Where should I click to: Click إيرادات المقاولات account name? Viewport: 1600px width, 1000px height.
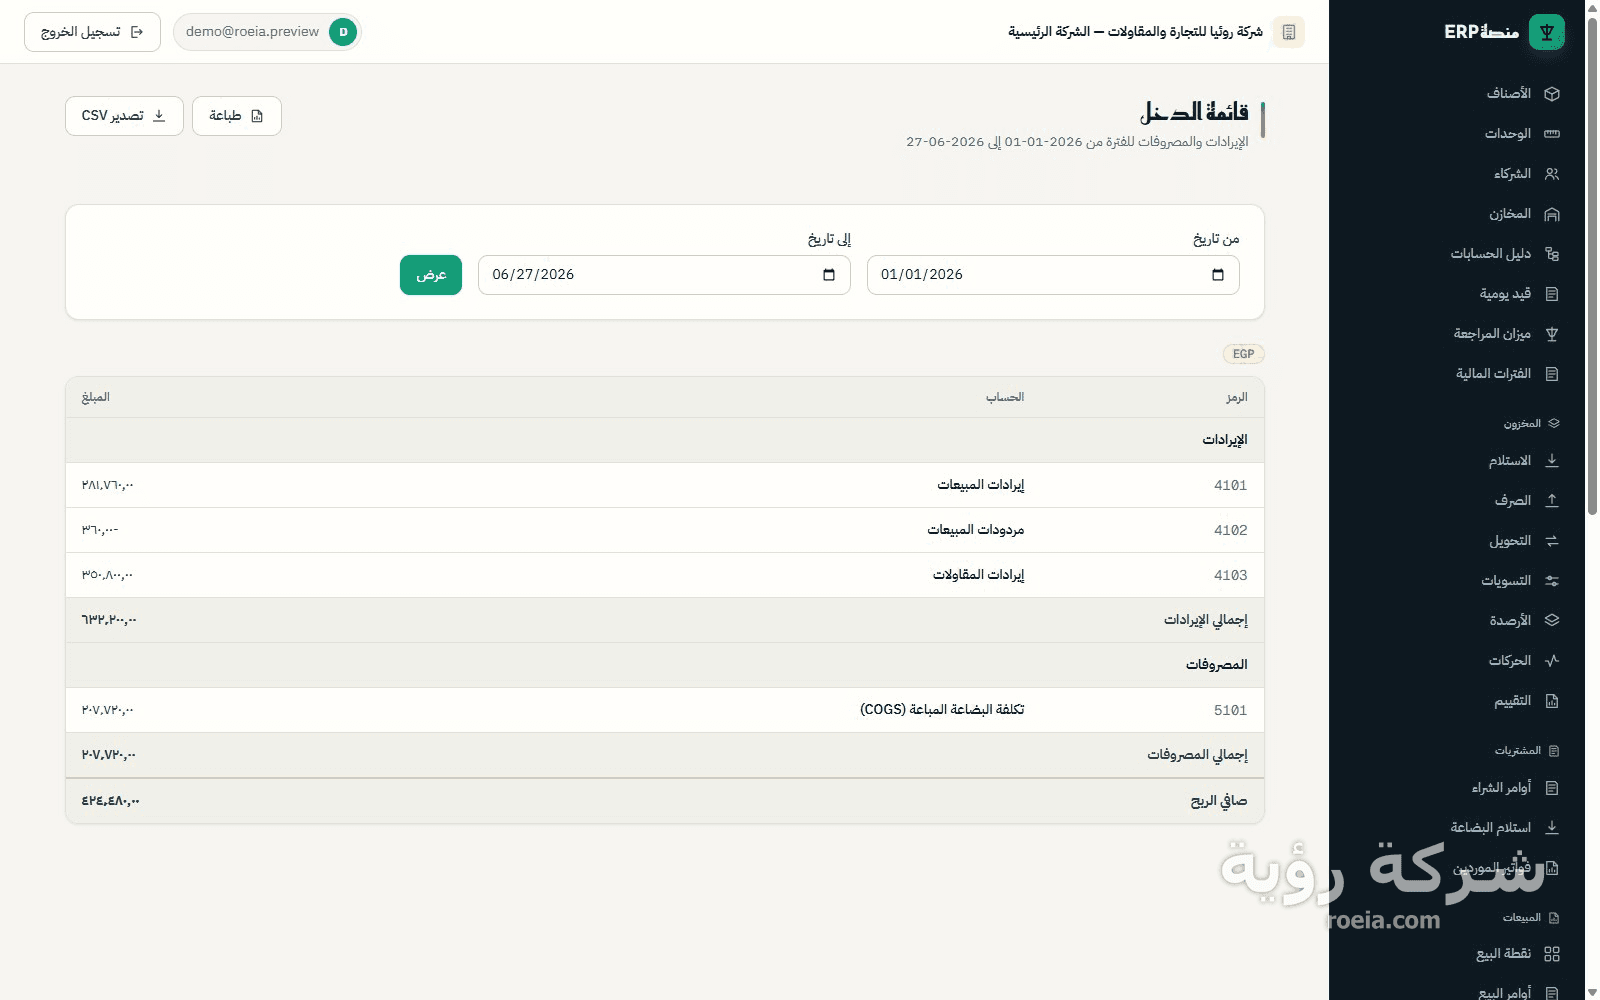click(x=978, y=575)
